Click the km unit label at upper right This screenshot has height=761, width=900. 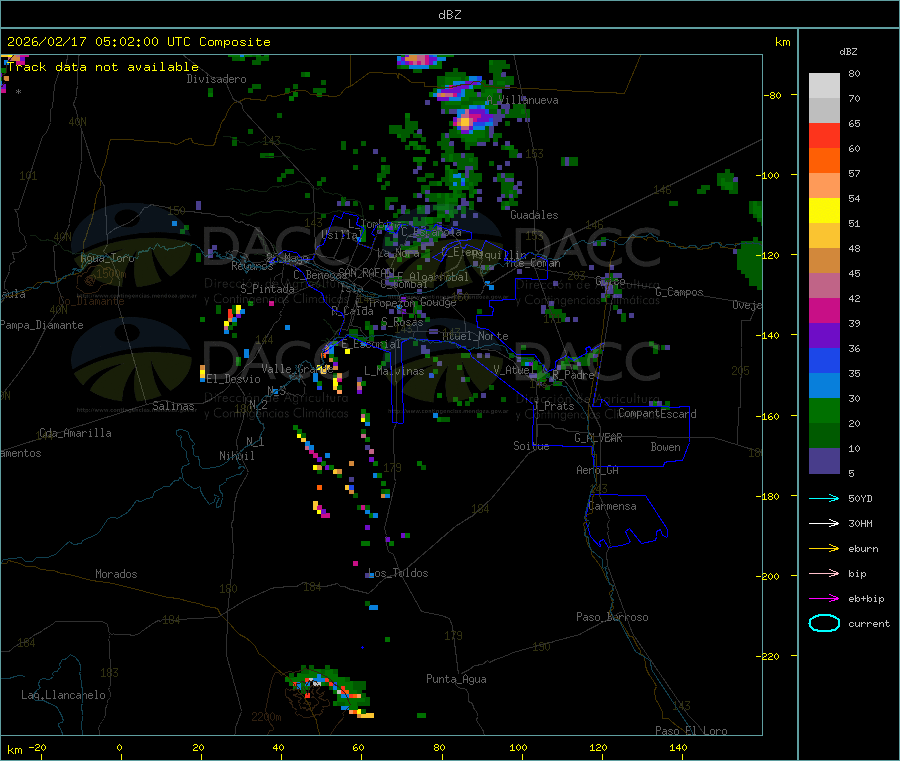[x=782, y=42]
